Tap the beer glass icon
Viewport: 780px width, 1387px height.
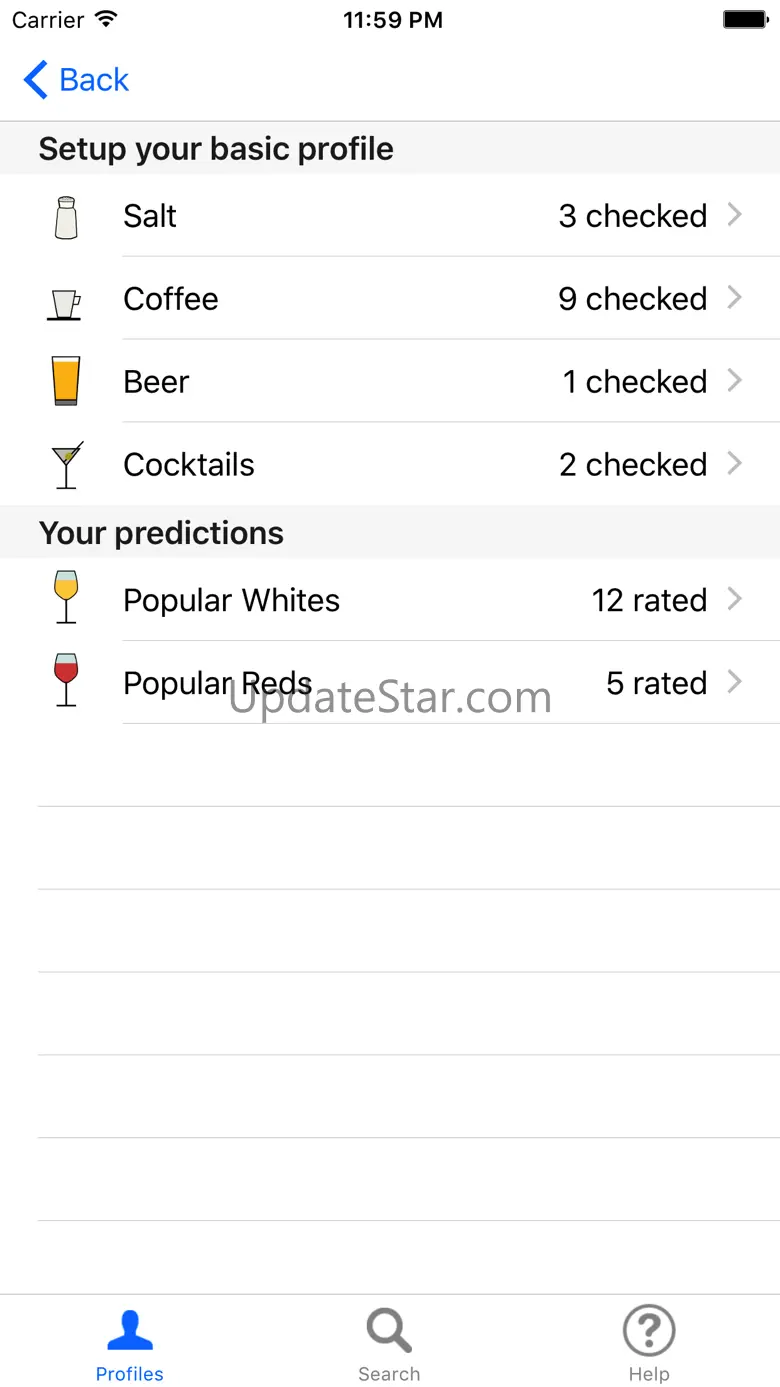(x=66, y=381)
